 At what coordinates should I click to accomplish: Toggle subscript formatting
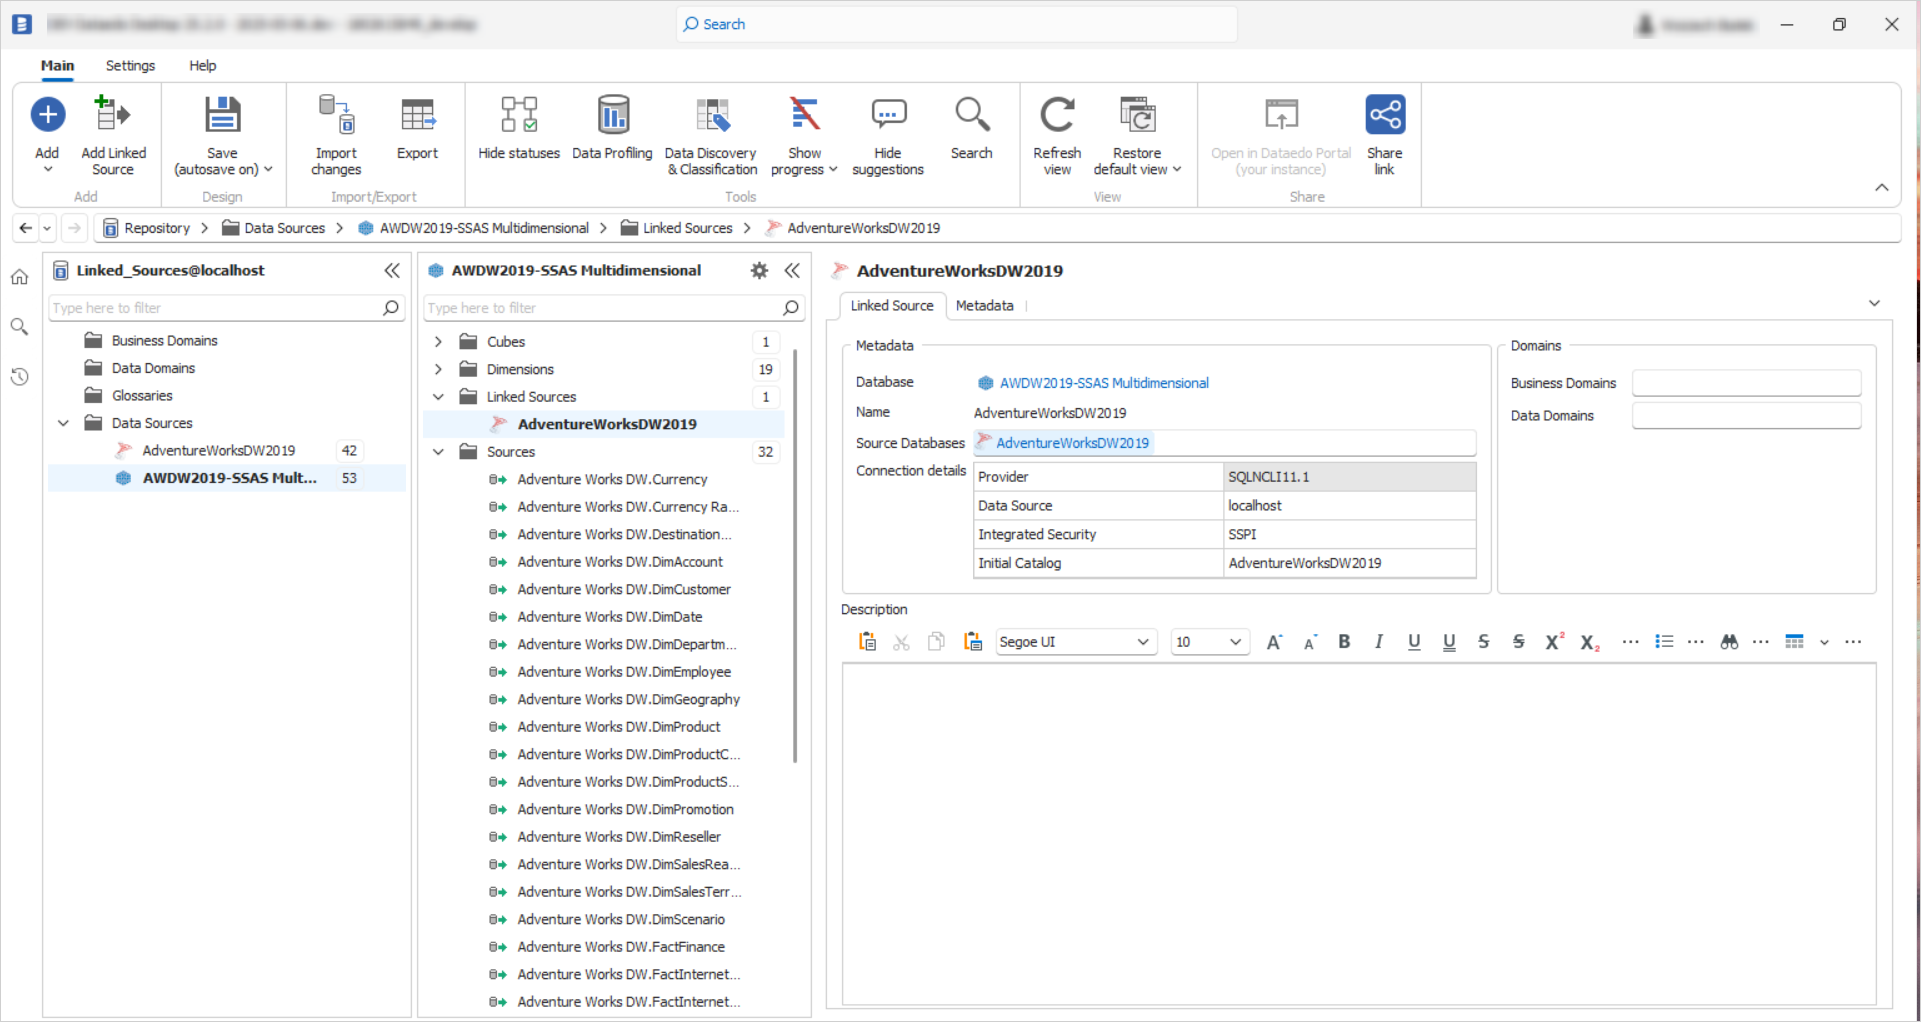tap(1590, 642)
